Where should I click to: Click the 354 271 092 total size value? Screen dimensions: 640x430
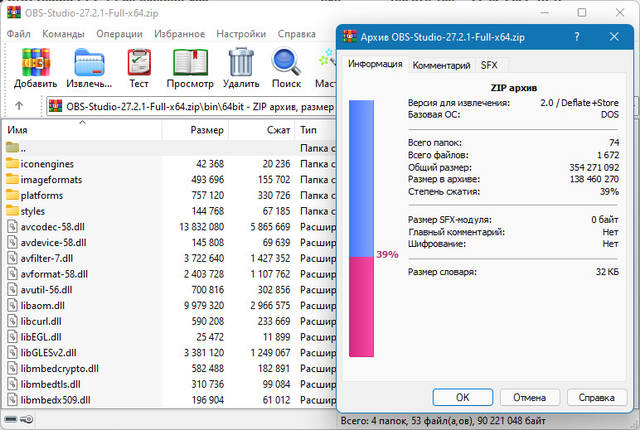pos(594,167)
